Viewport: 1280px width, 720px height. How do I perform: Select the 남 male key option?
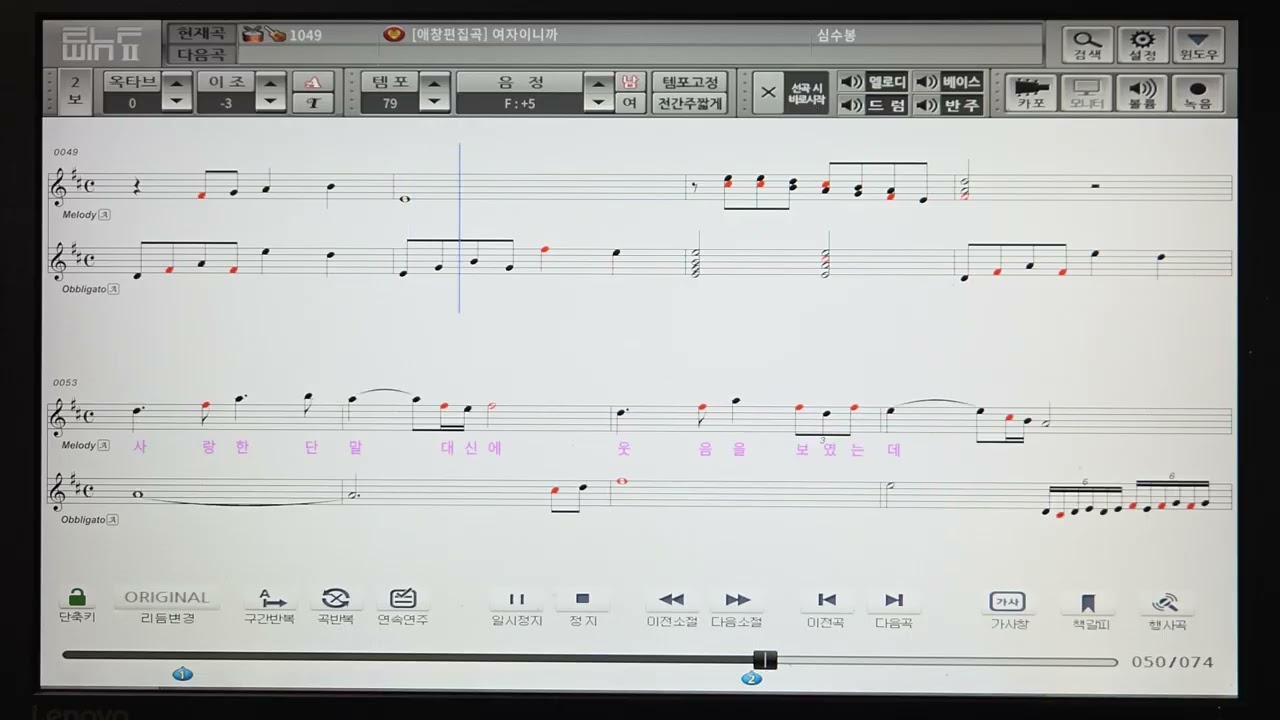point(630,82)
